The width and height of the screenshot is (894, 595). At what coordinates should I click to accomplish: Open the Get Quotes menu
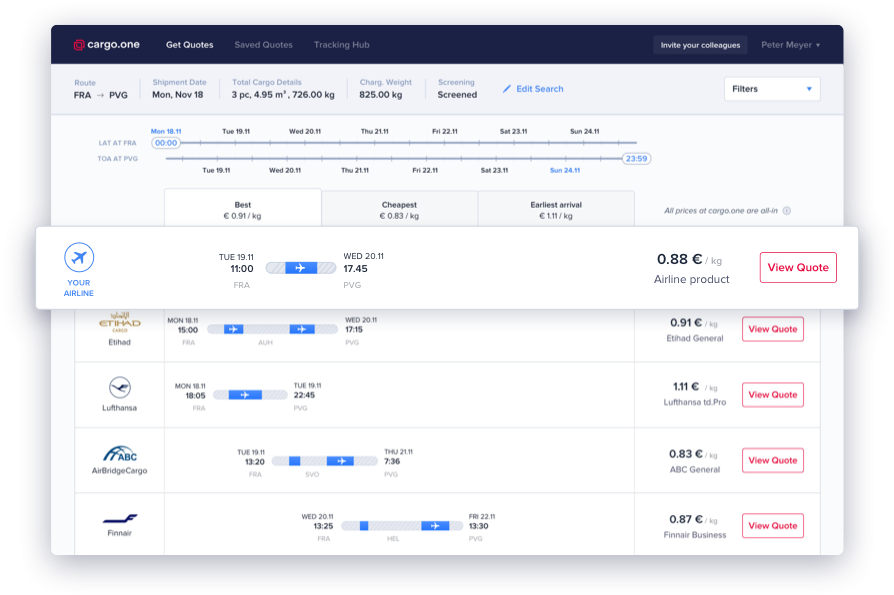(x=190, y=44)
